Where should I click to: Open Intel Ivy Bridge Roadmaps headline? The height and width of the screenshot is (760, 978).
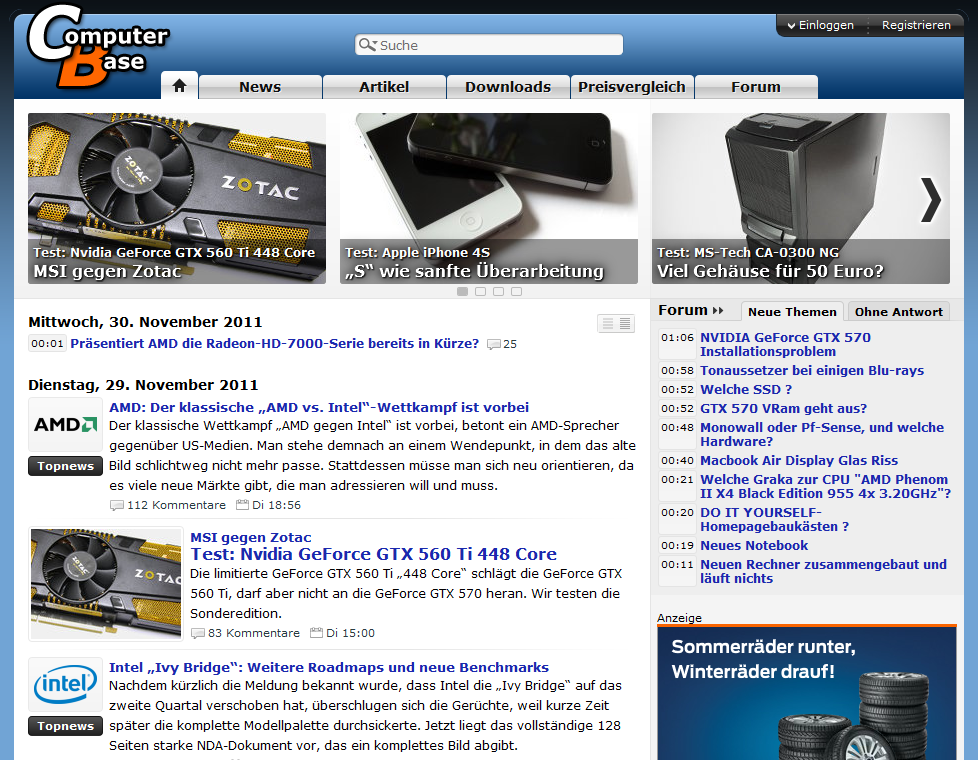pos(329,667)
